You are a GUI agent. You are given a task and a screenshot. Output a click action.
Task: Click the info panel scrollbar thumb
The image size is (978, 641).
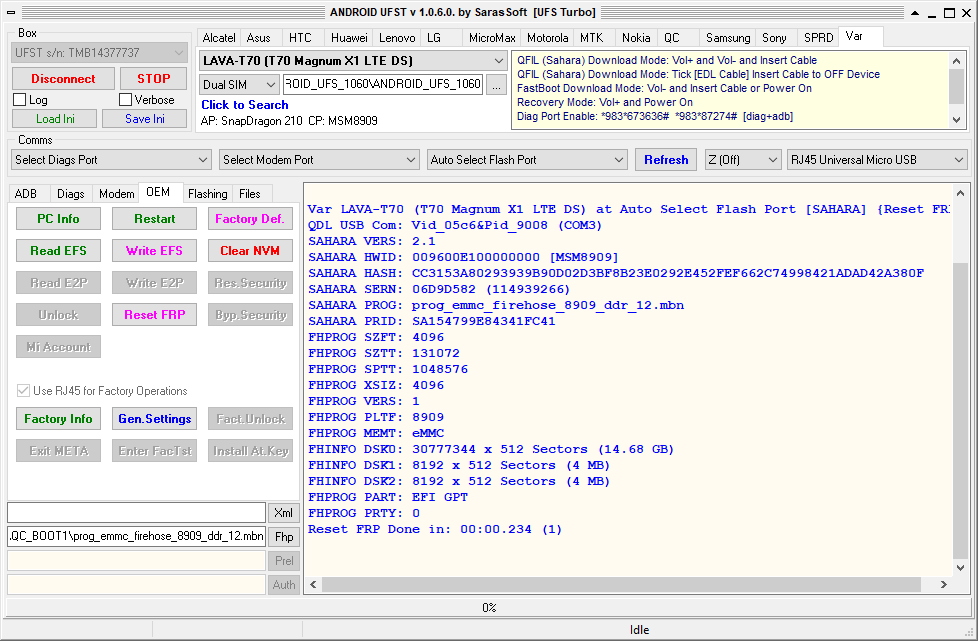click(956, 87)
